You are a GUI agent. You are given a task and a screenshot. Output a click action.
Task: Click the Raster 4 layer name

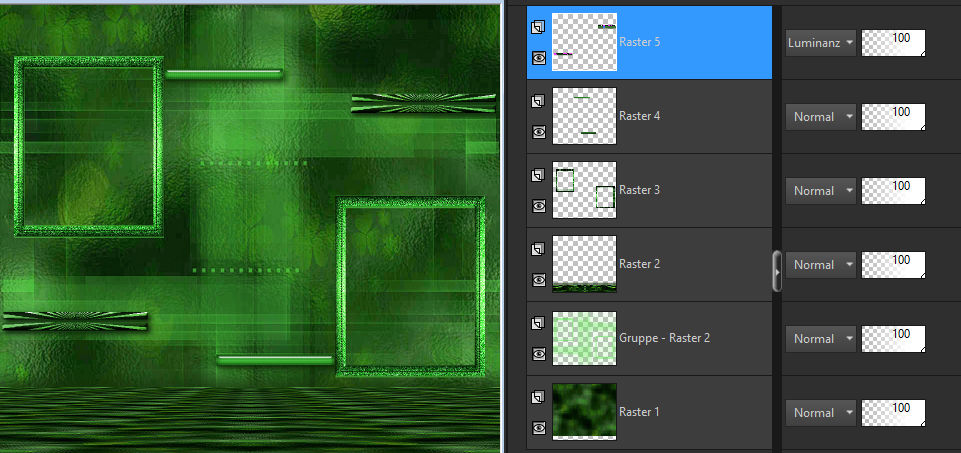(x=639, y=116)
